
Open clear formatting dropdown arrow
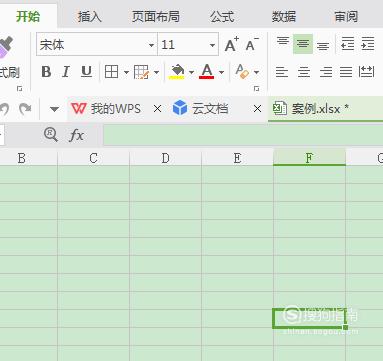[256, 72]
